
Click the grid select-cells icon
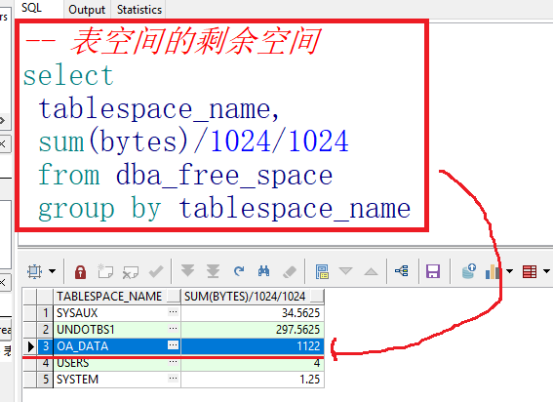(x=35, y=271)
